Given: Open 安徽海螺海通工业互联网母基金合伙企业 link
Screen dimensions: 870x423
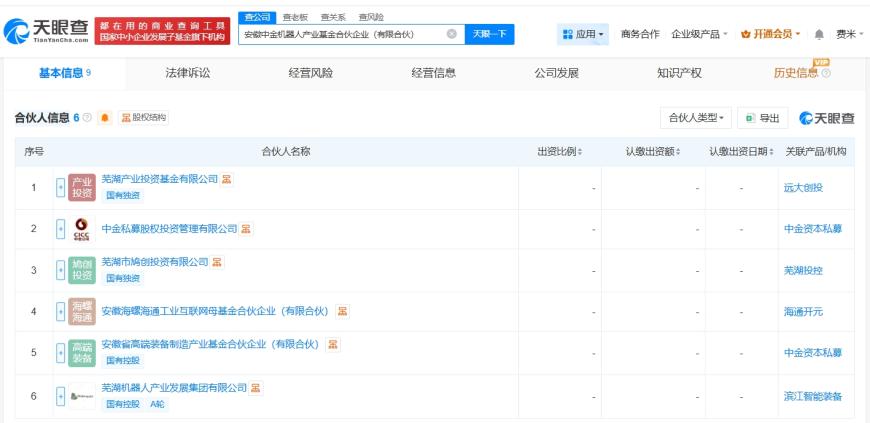Looking at the screenshot, I should tap(215, 311).
